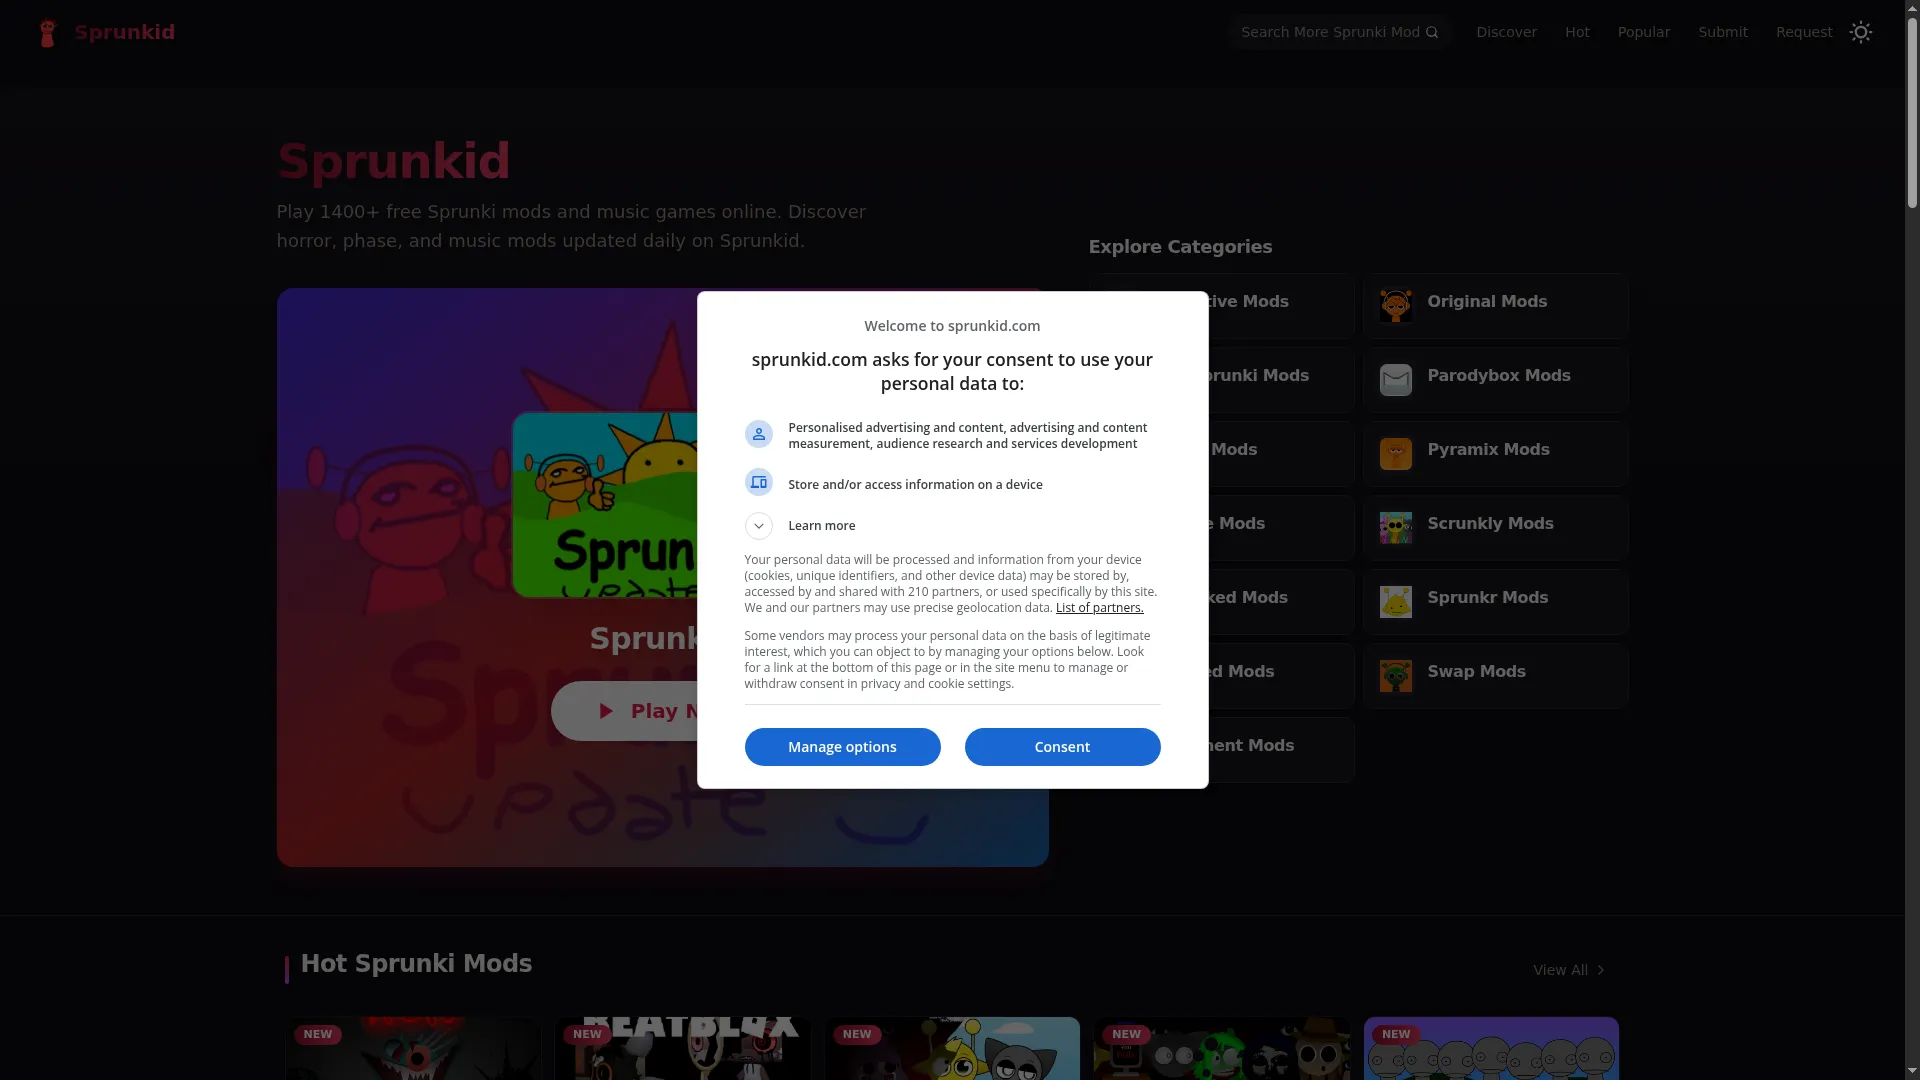The image size is (1920, 1080).
Task: Open the Original Mods category label
Action: [1486, 301]
